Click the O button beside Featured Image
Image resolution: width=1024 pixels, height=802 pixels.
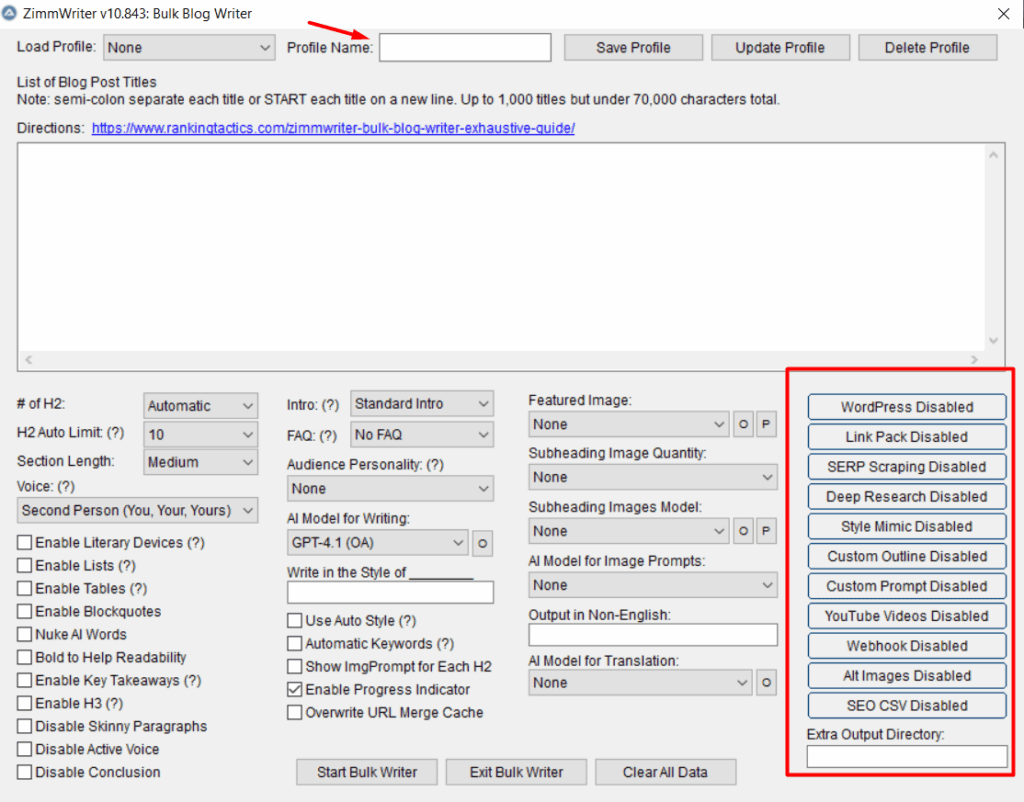(x=744, y=424)
